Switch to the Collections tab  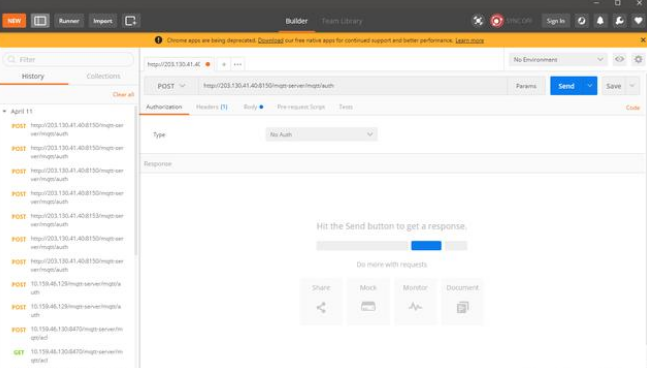[x=103, y=76]
